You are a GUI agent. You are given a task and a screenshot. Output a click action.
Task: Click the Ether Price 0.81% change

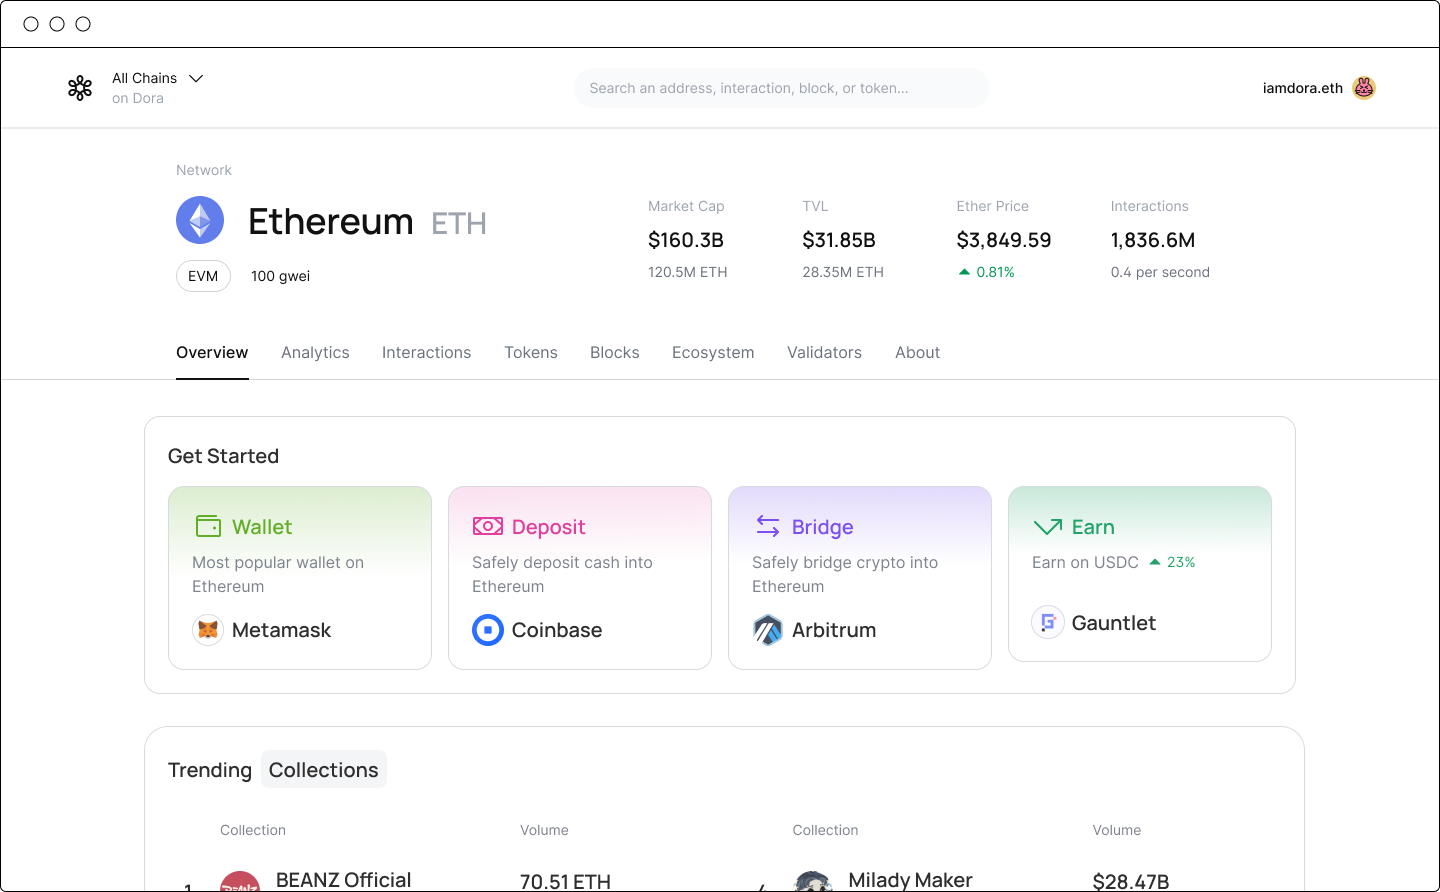tap(986, 272)
